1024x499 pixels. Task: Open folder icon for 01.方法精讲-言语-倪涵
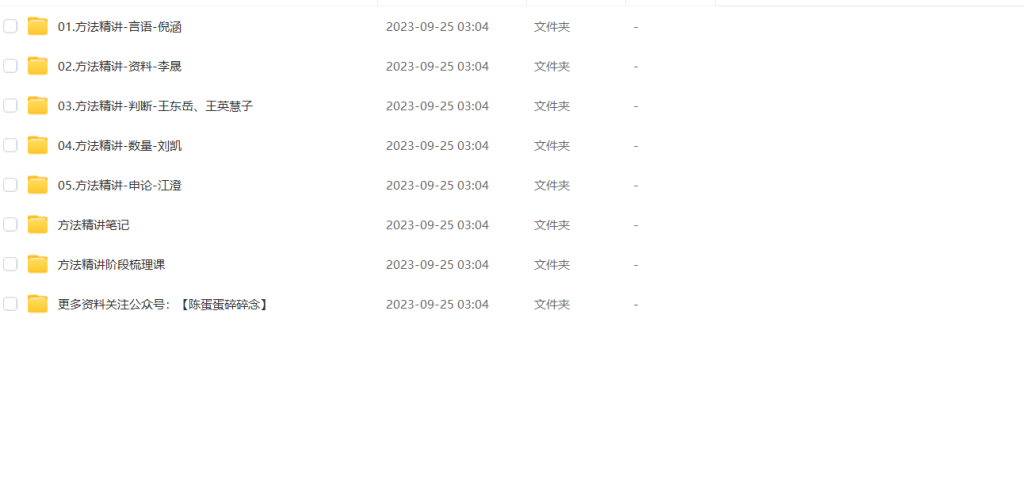[38, 27]
